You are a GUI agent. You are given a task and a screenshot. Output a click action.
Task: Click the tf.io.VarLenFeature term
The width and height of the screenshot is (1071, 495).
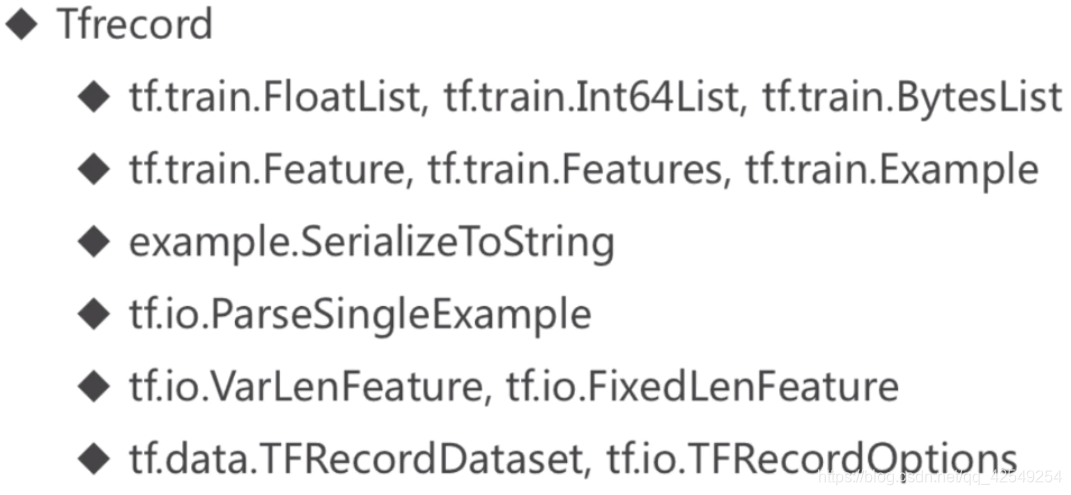coord(305,387)
